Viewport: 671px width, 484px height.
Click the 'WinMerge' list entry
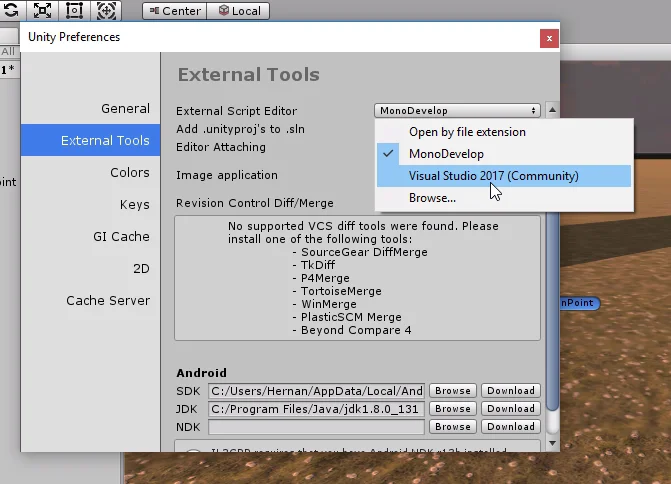point(329,304)
